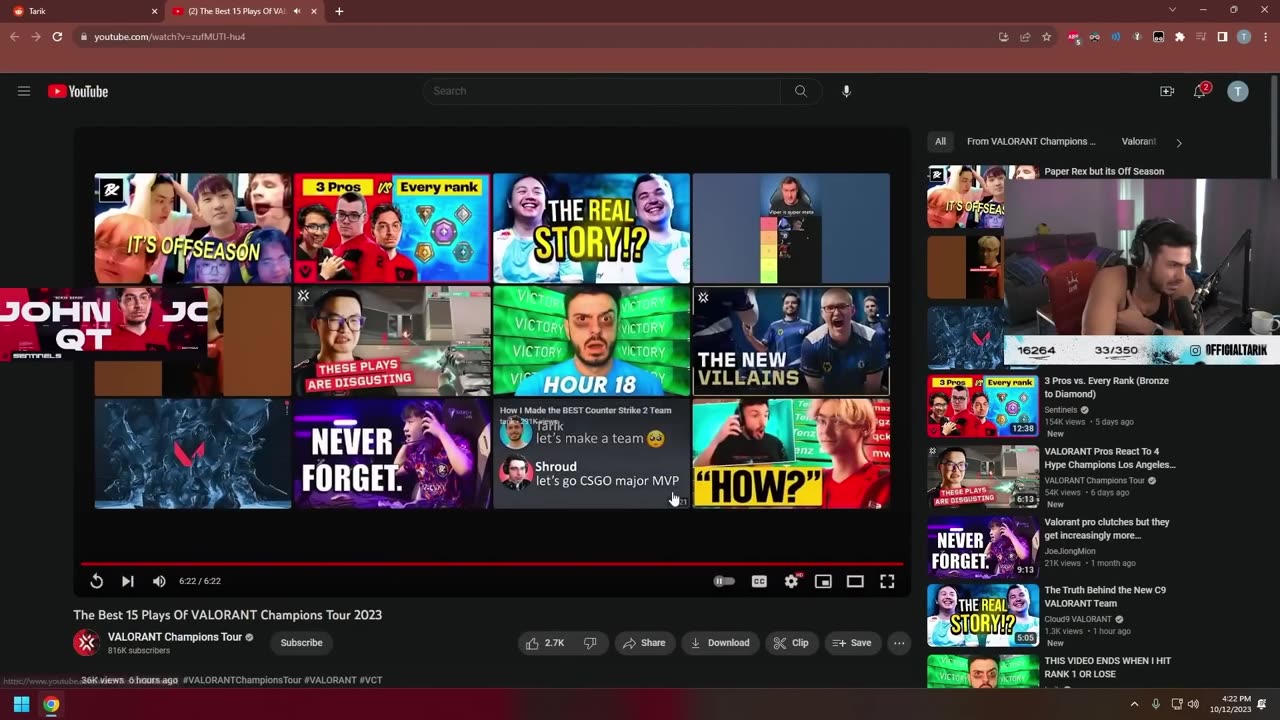1280x720 pixels.
Task: Open the VALORANT Champions Tour channel avatar
Action: [x=86, y=643]
